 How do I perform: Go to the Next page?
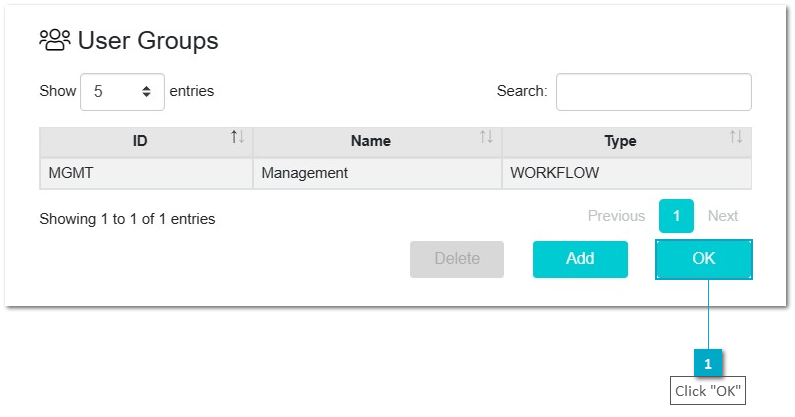pyautogui.click(x=722, y=216)
